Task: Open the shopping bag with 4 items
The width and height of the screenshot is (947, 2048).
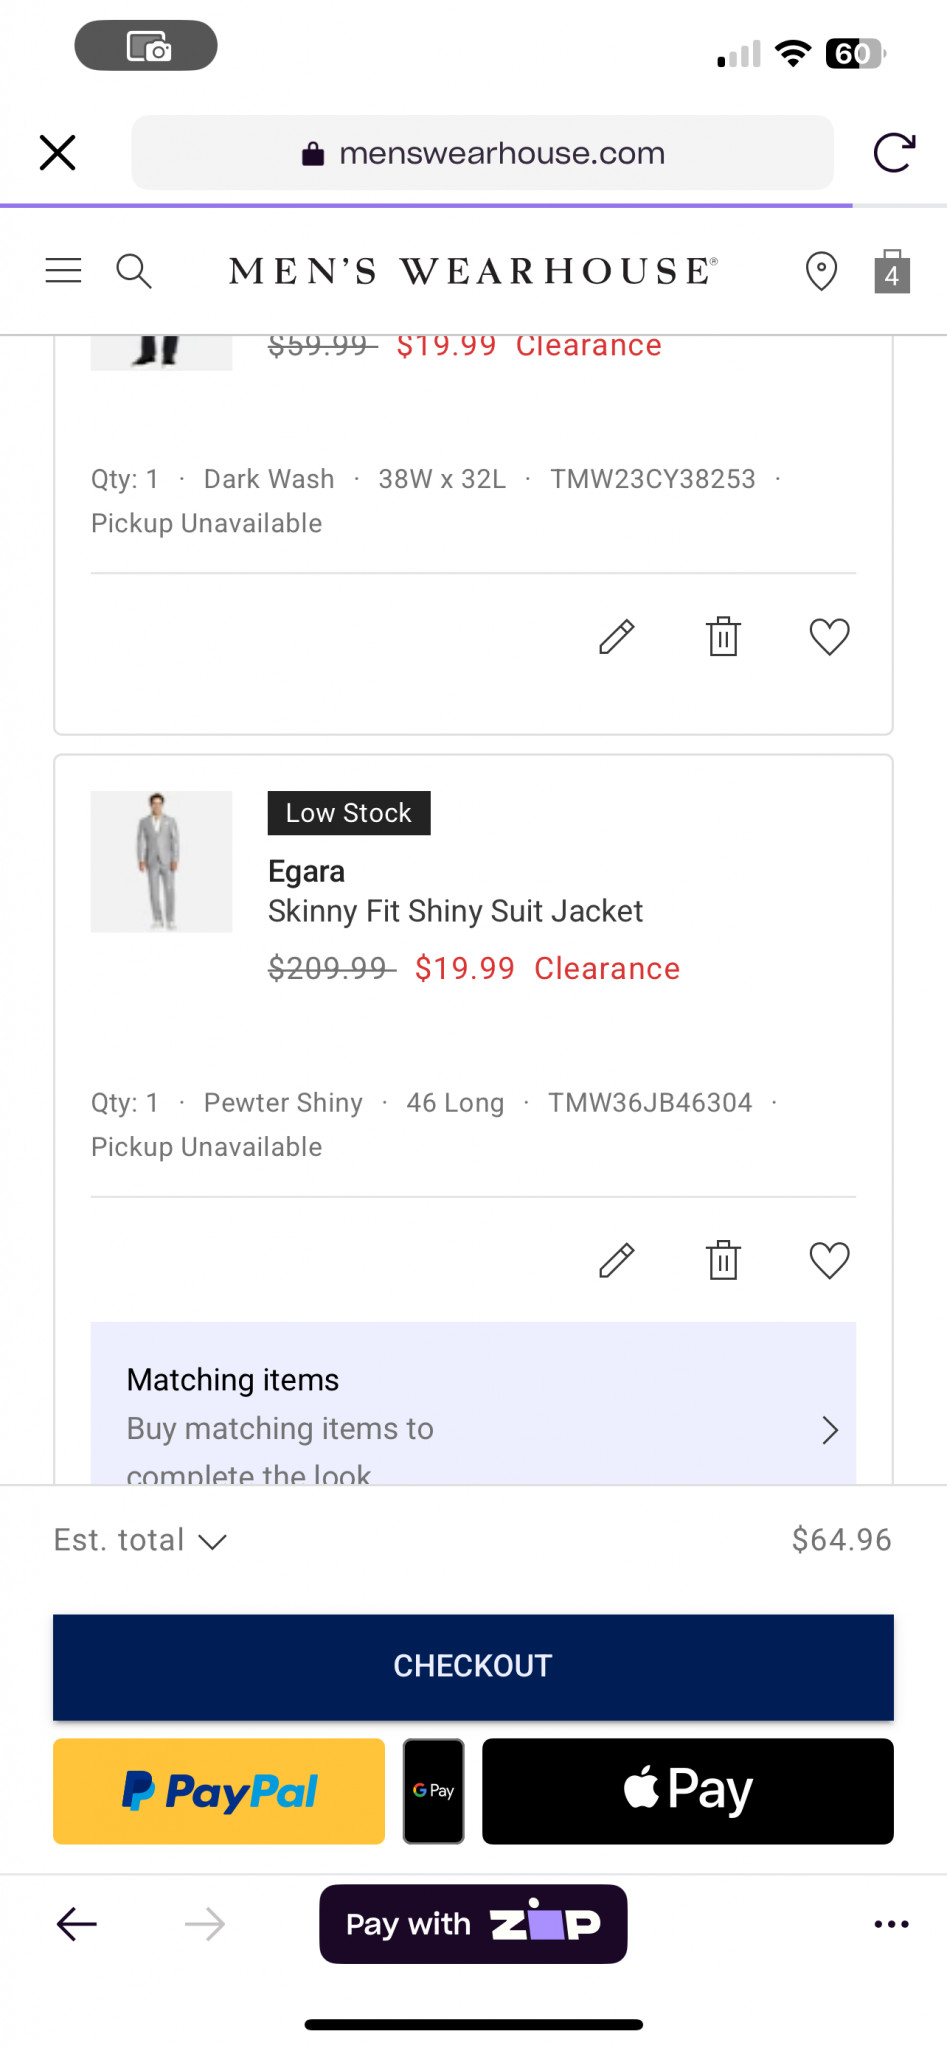Action: 891,272
